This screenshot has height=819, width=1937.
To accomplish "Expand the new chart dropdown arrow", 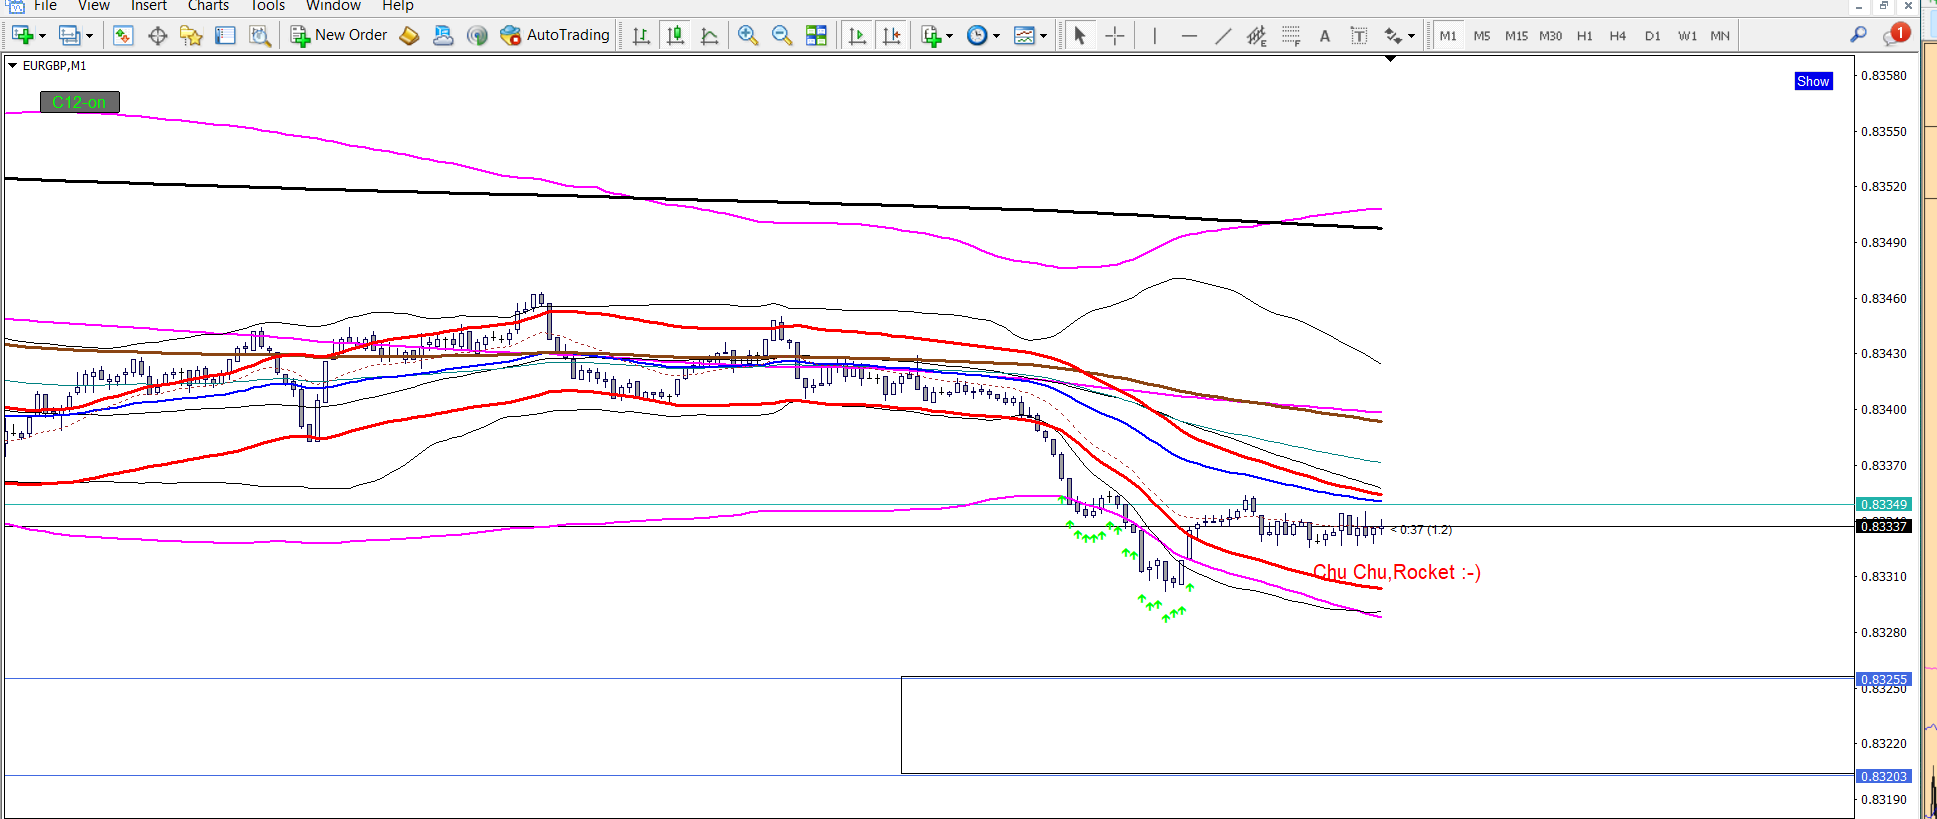I will [x=42, y=36].
